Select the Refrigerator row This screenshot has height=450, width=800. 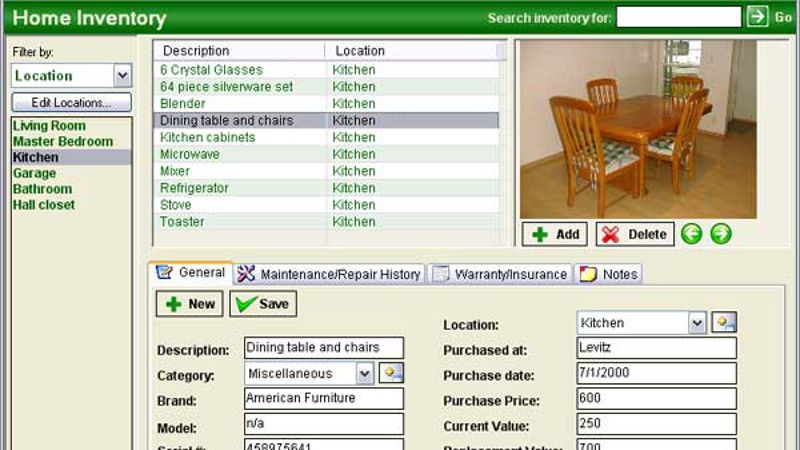pos(327,188)
